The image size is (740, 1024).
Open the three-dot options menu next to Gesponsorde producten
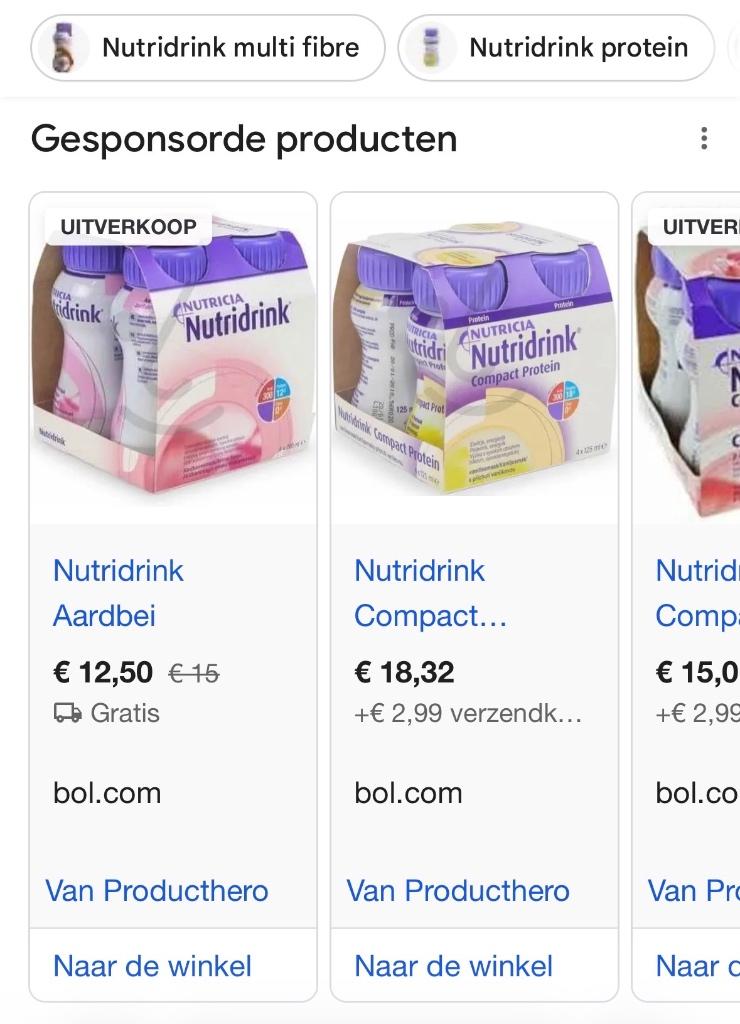click(x=703, y=137)
